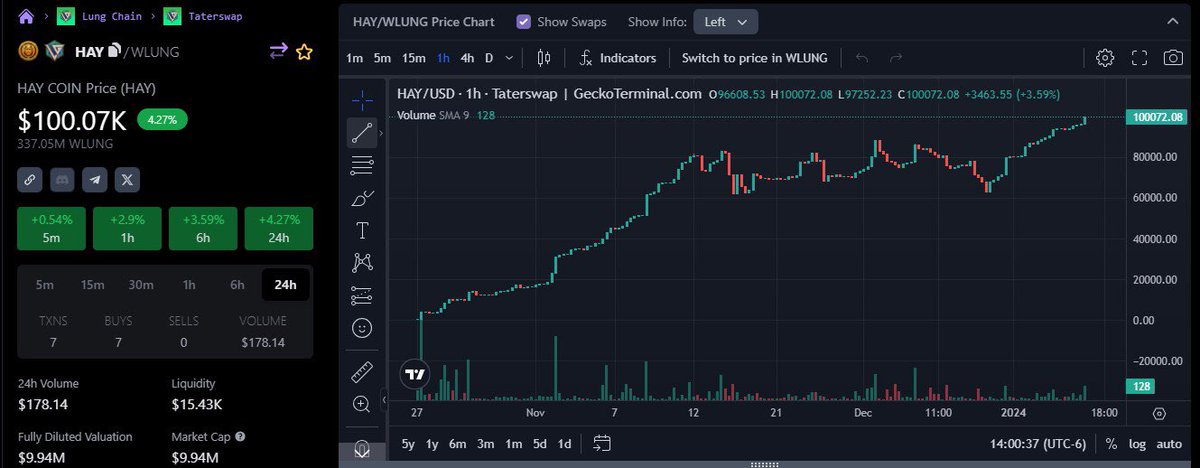Image resolution: width=1200 pixels, height=468 pixels.
Task: Redo last chart action
Action: pos(896,58)
